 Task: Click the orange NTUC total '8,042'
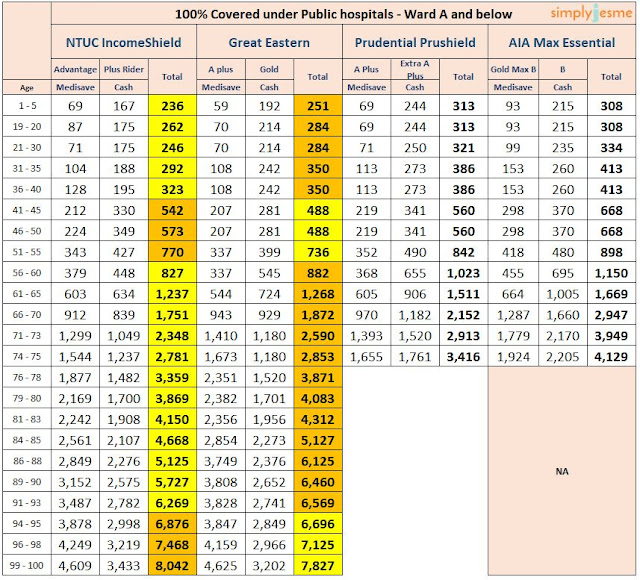(x=172, y=566)
